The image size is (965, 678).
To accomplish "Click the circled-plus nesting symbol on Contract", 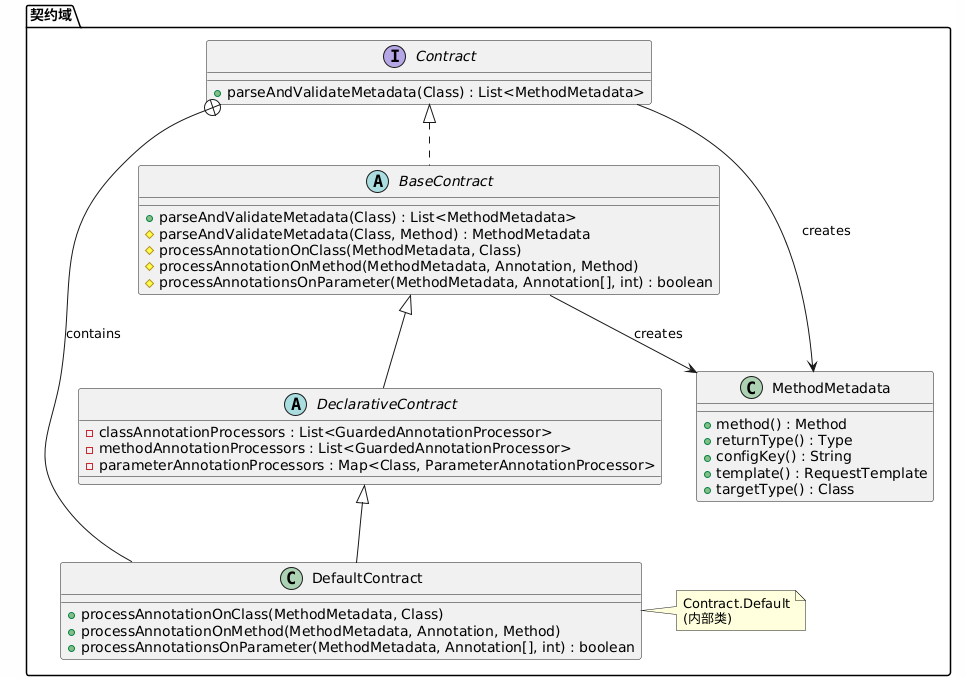I will (212, 108).
